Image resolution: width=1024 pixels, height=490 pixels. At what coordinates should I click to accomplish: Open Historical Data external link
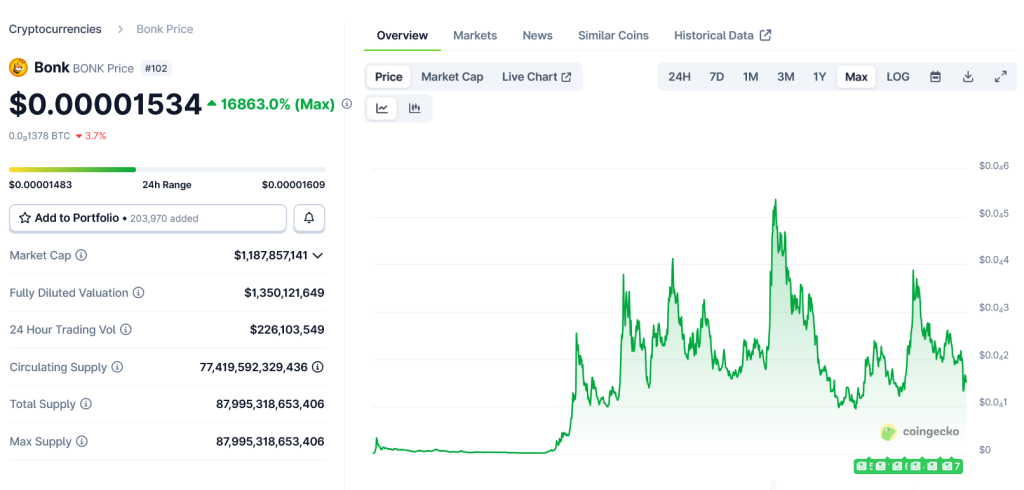coord(722,35)
